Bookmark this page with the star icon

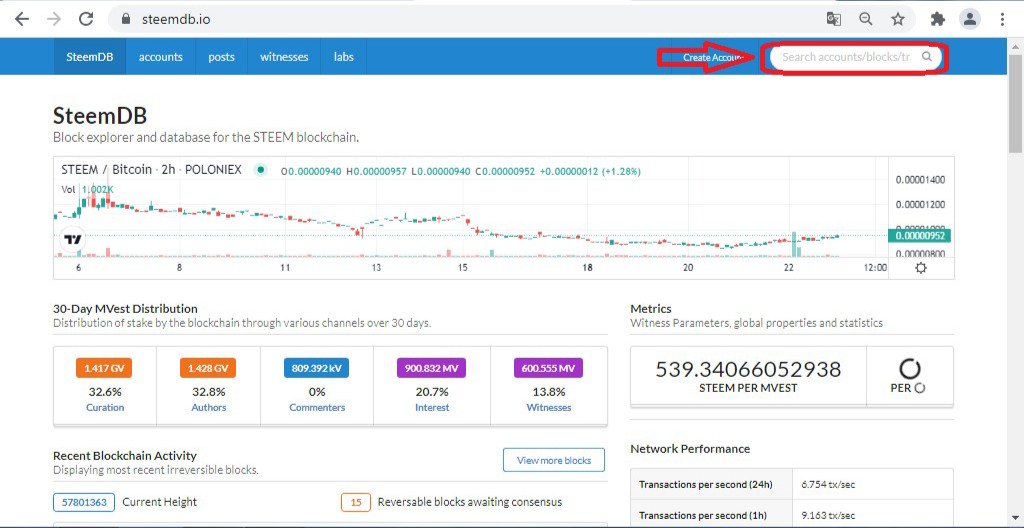898,19
